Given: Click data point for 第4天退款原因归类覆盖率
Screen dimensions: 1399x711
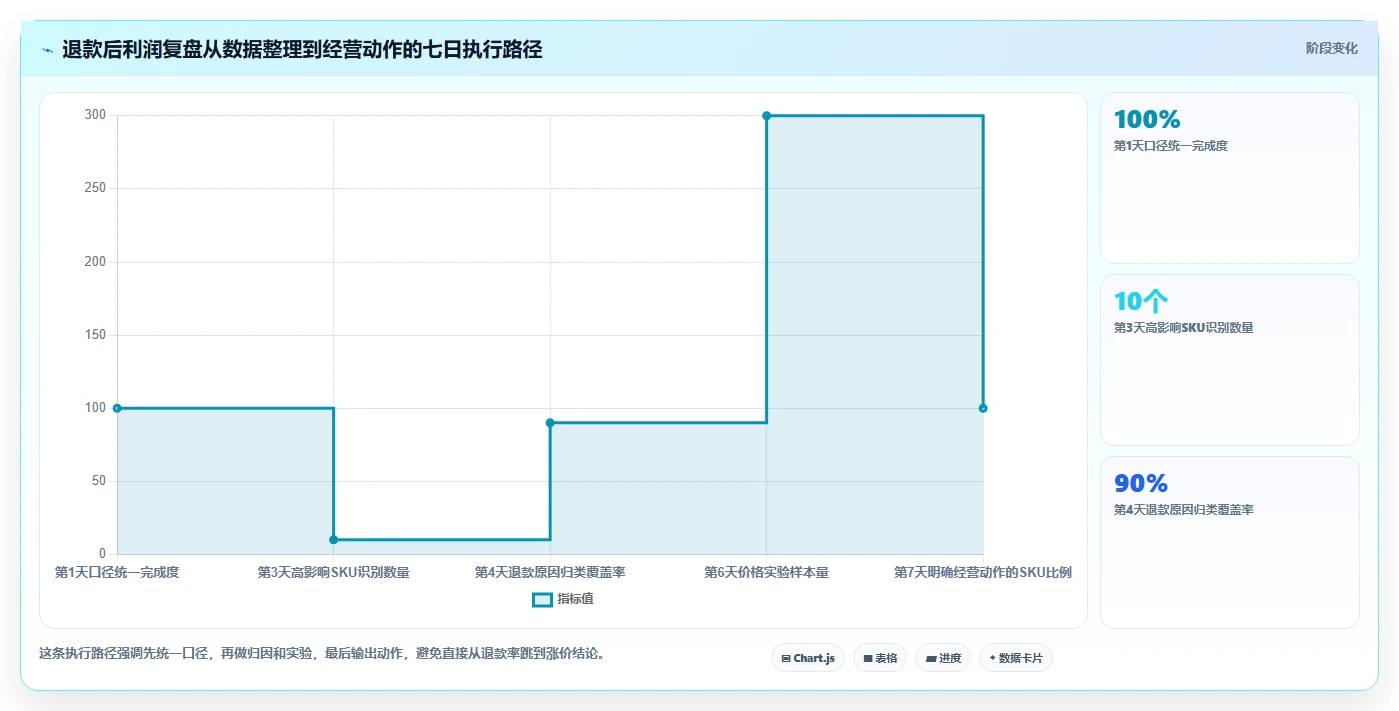Looking at the screenshot, I should pos(550,422).
